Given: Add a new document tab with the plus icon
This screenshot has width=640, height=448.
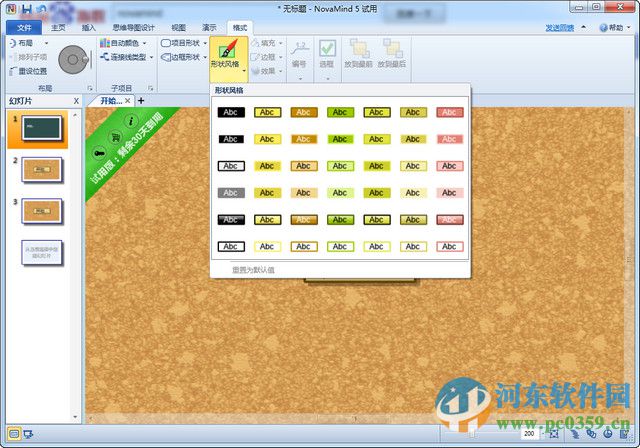Looking at the screenshot, I should pyautogui.click(x=141, y=101).
